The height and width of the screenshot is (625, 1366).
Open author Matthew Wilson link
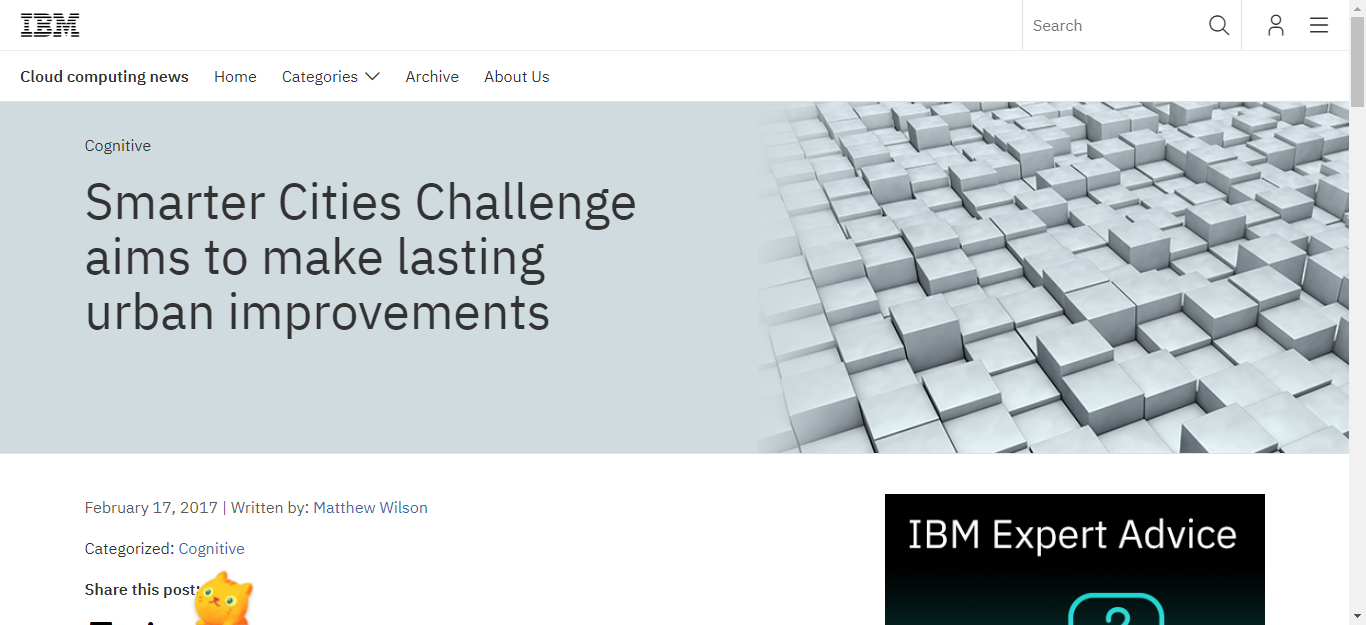370,507
